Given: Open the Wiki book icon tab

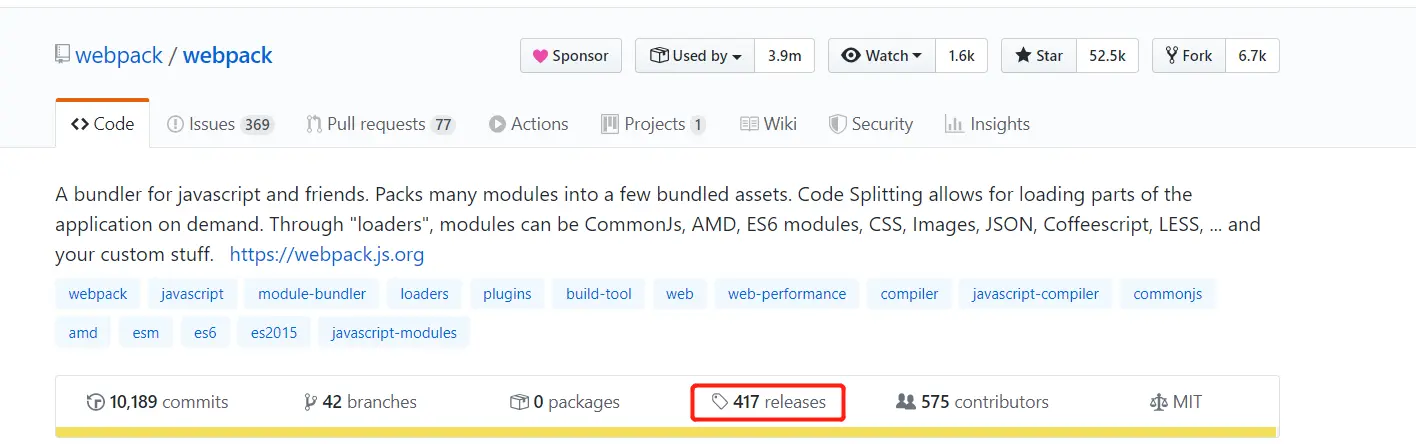Looking at the screenshot, I should [x=768, y=124].
